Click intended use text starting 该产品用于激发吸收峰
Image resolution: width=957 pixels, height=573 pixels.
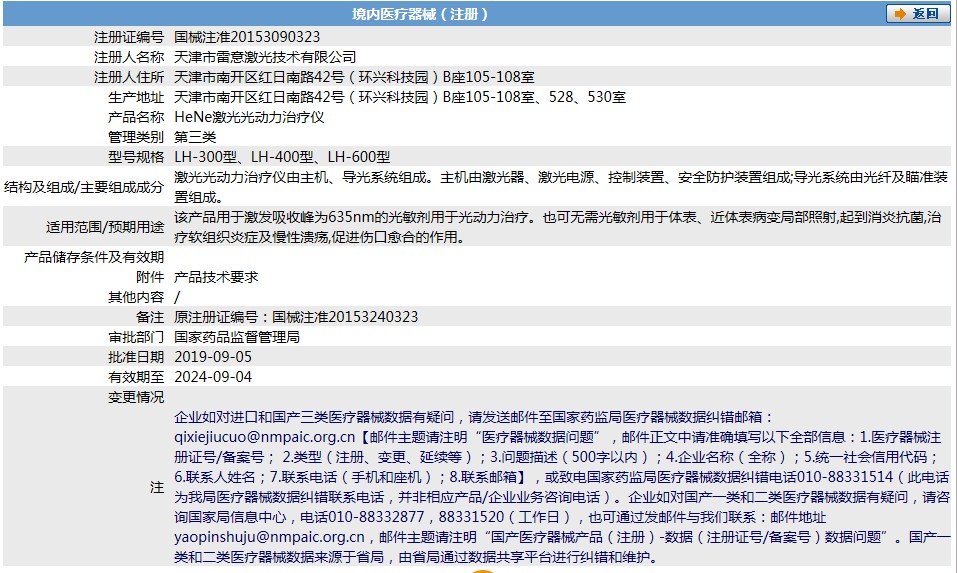click(x=557, y=226)
